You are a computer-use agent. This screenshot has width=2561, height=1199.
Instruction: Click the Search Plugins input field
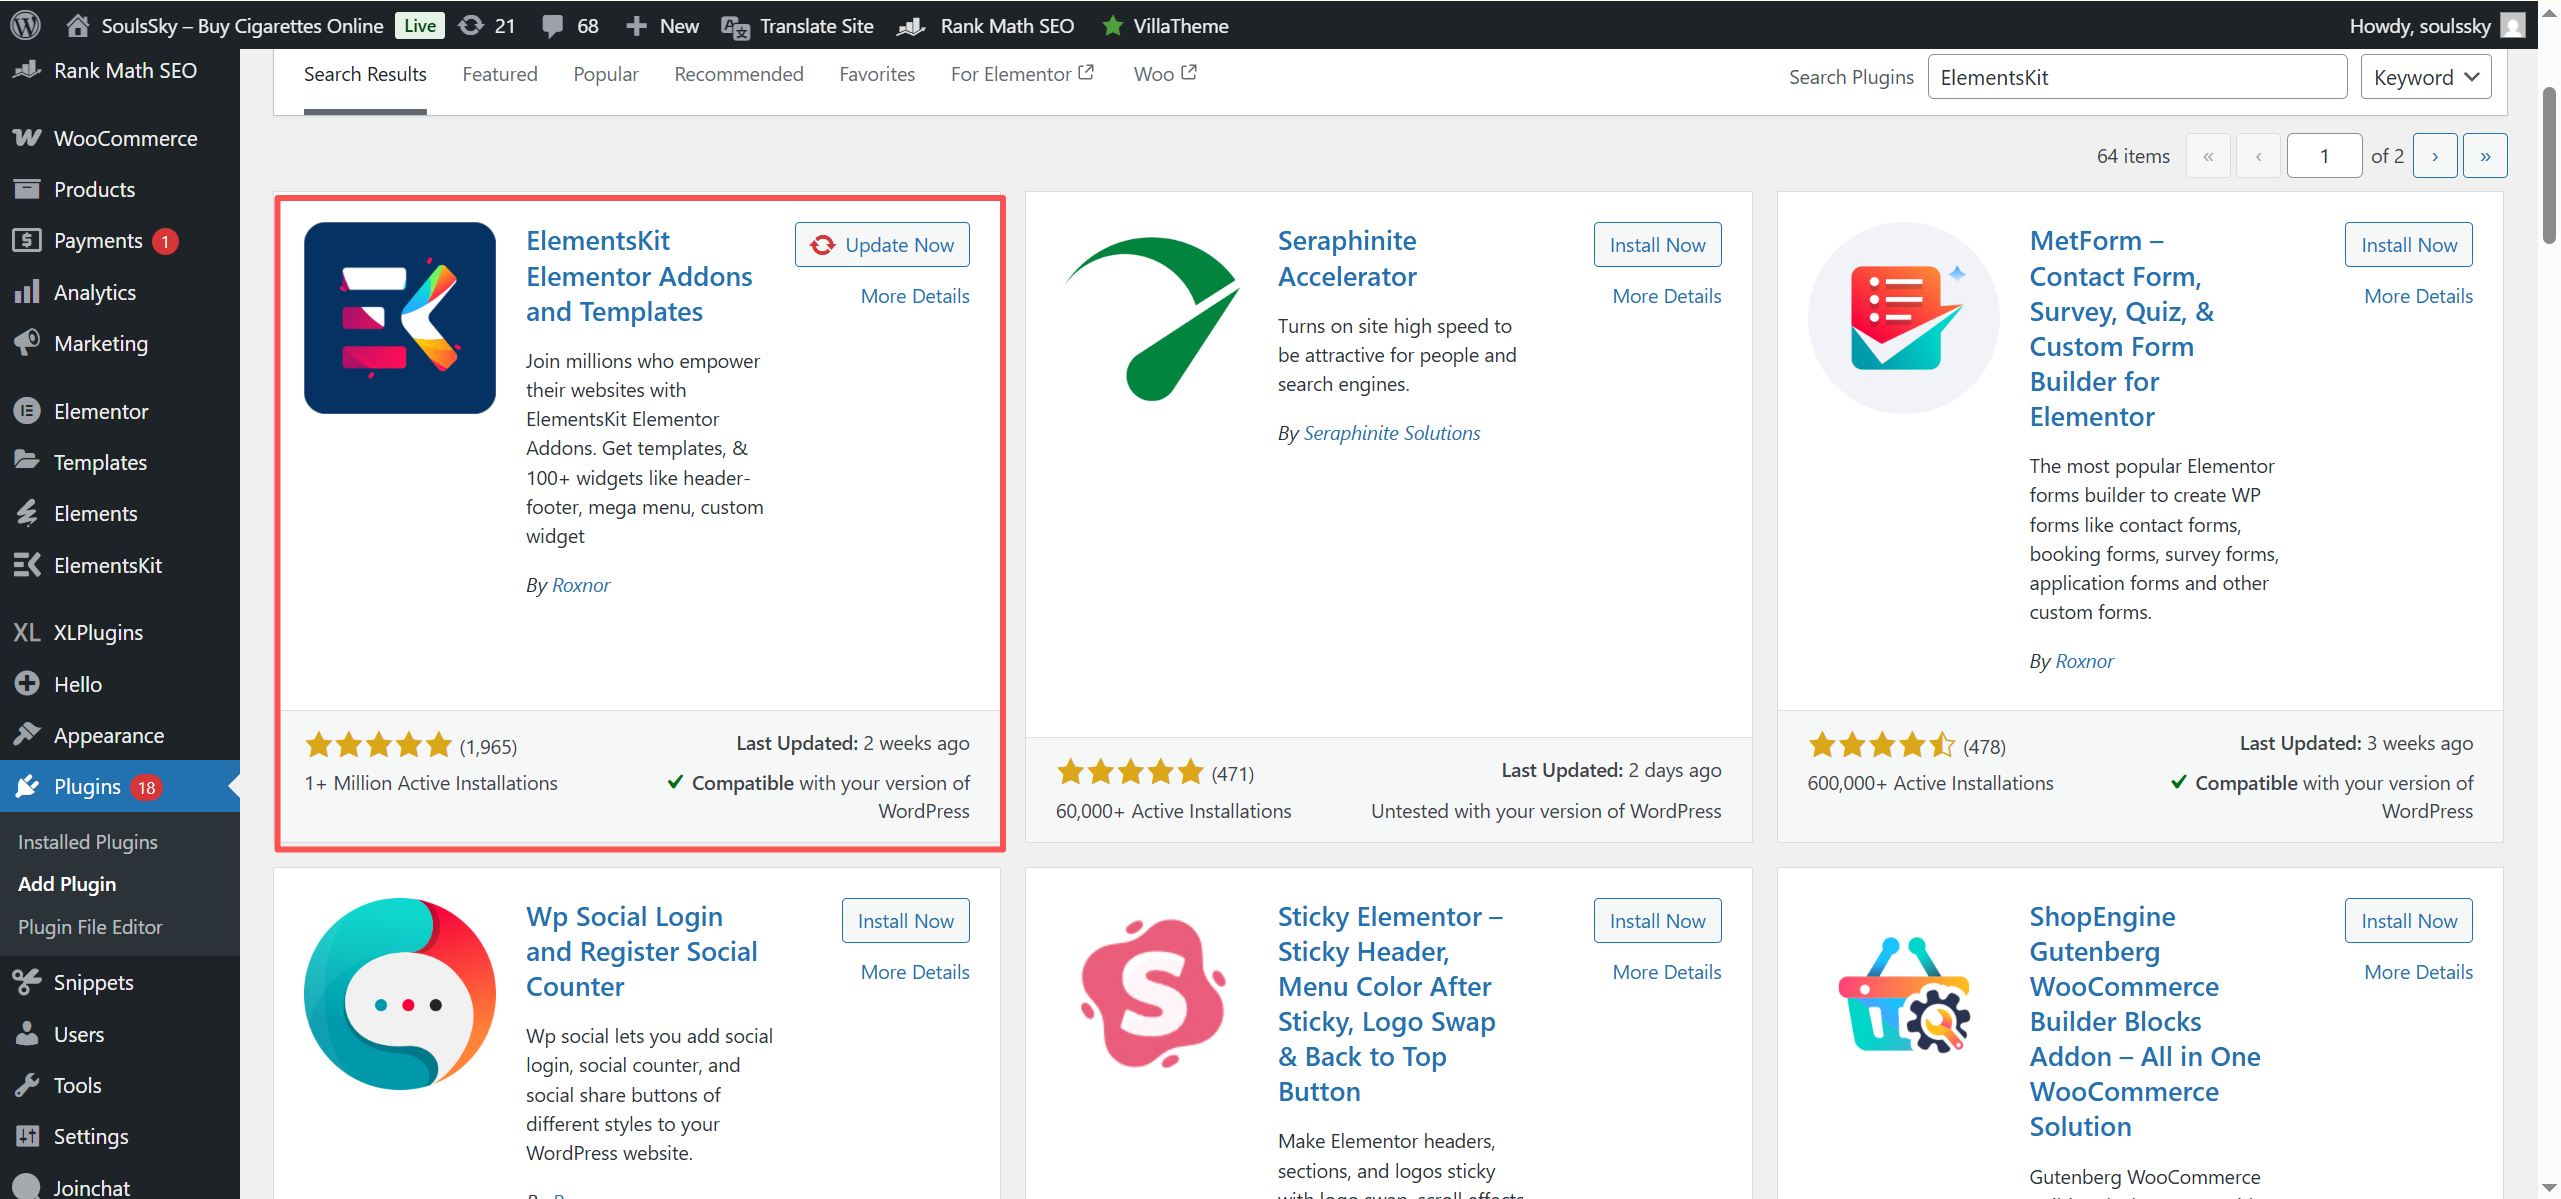coord(2136,77)
